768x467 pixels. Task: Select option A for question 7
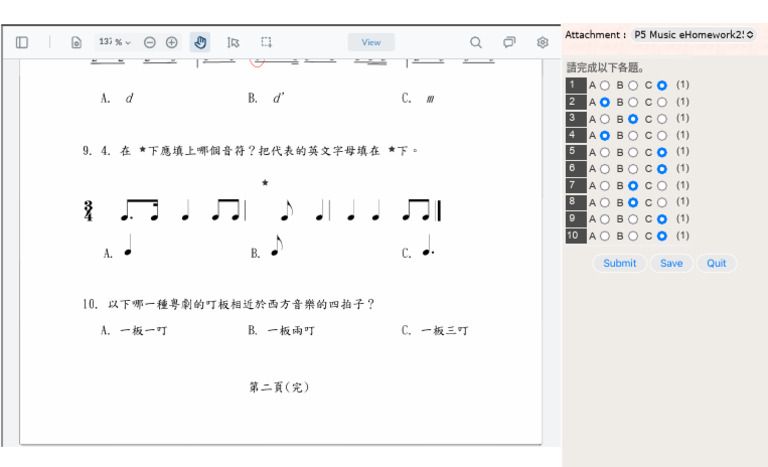pos(605,186)
